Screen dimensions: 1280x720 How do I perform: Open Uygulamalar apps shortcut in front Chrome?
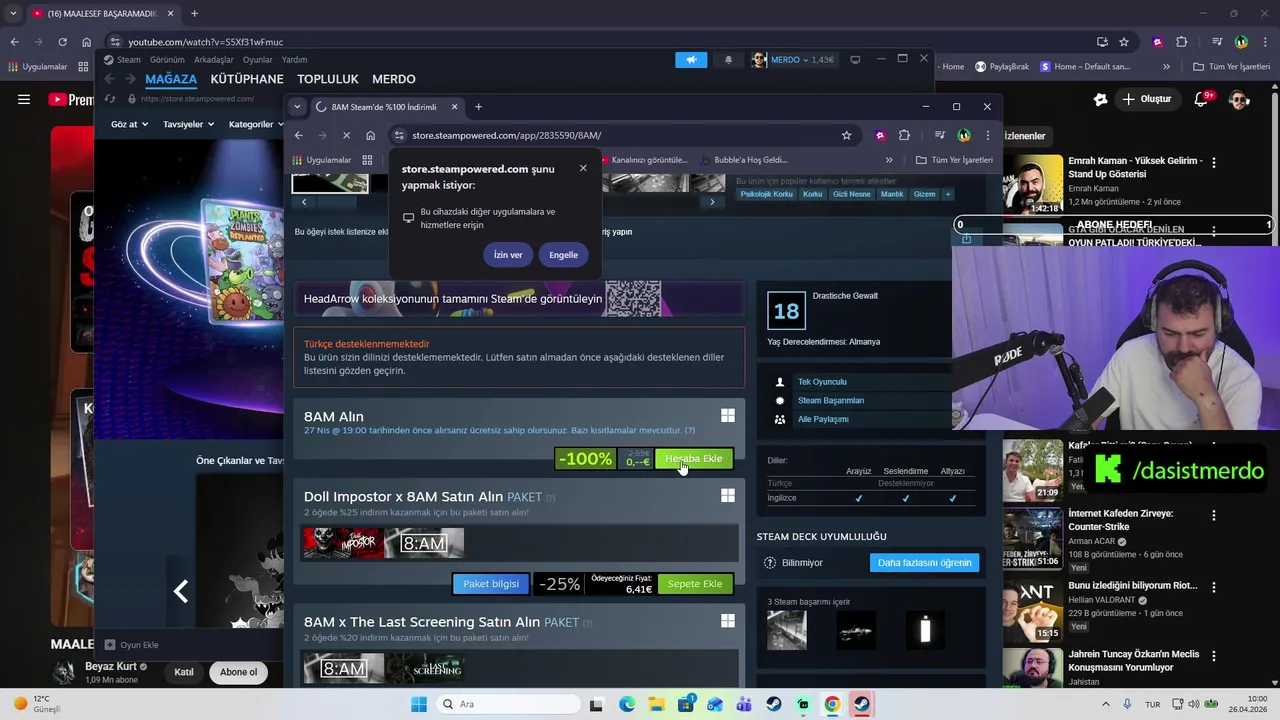(322, 160)
